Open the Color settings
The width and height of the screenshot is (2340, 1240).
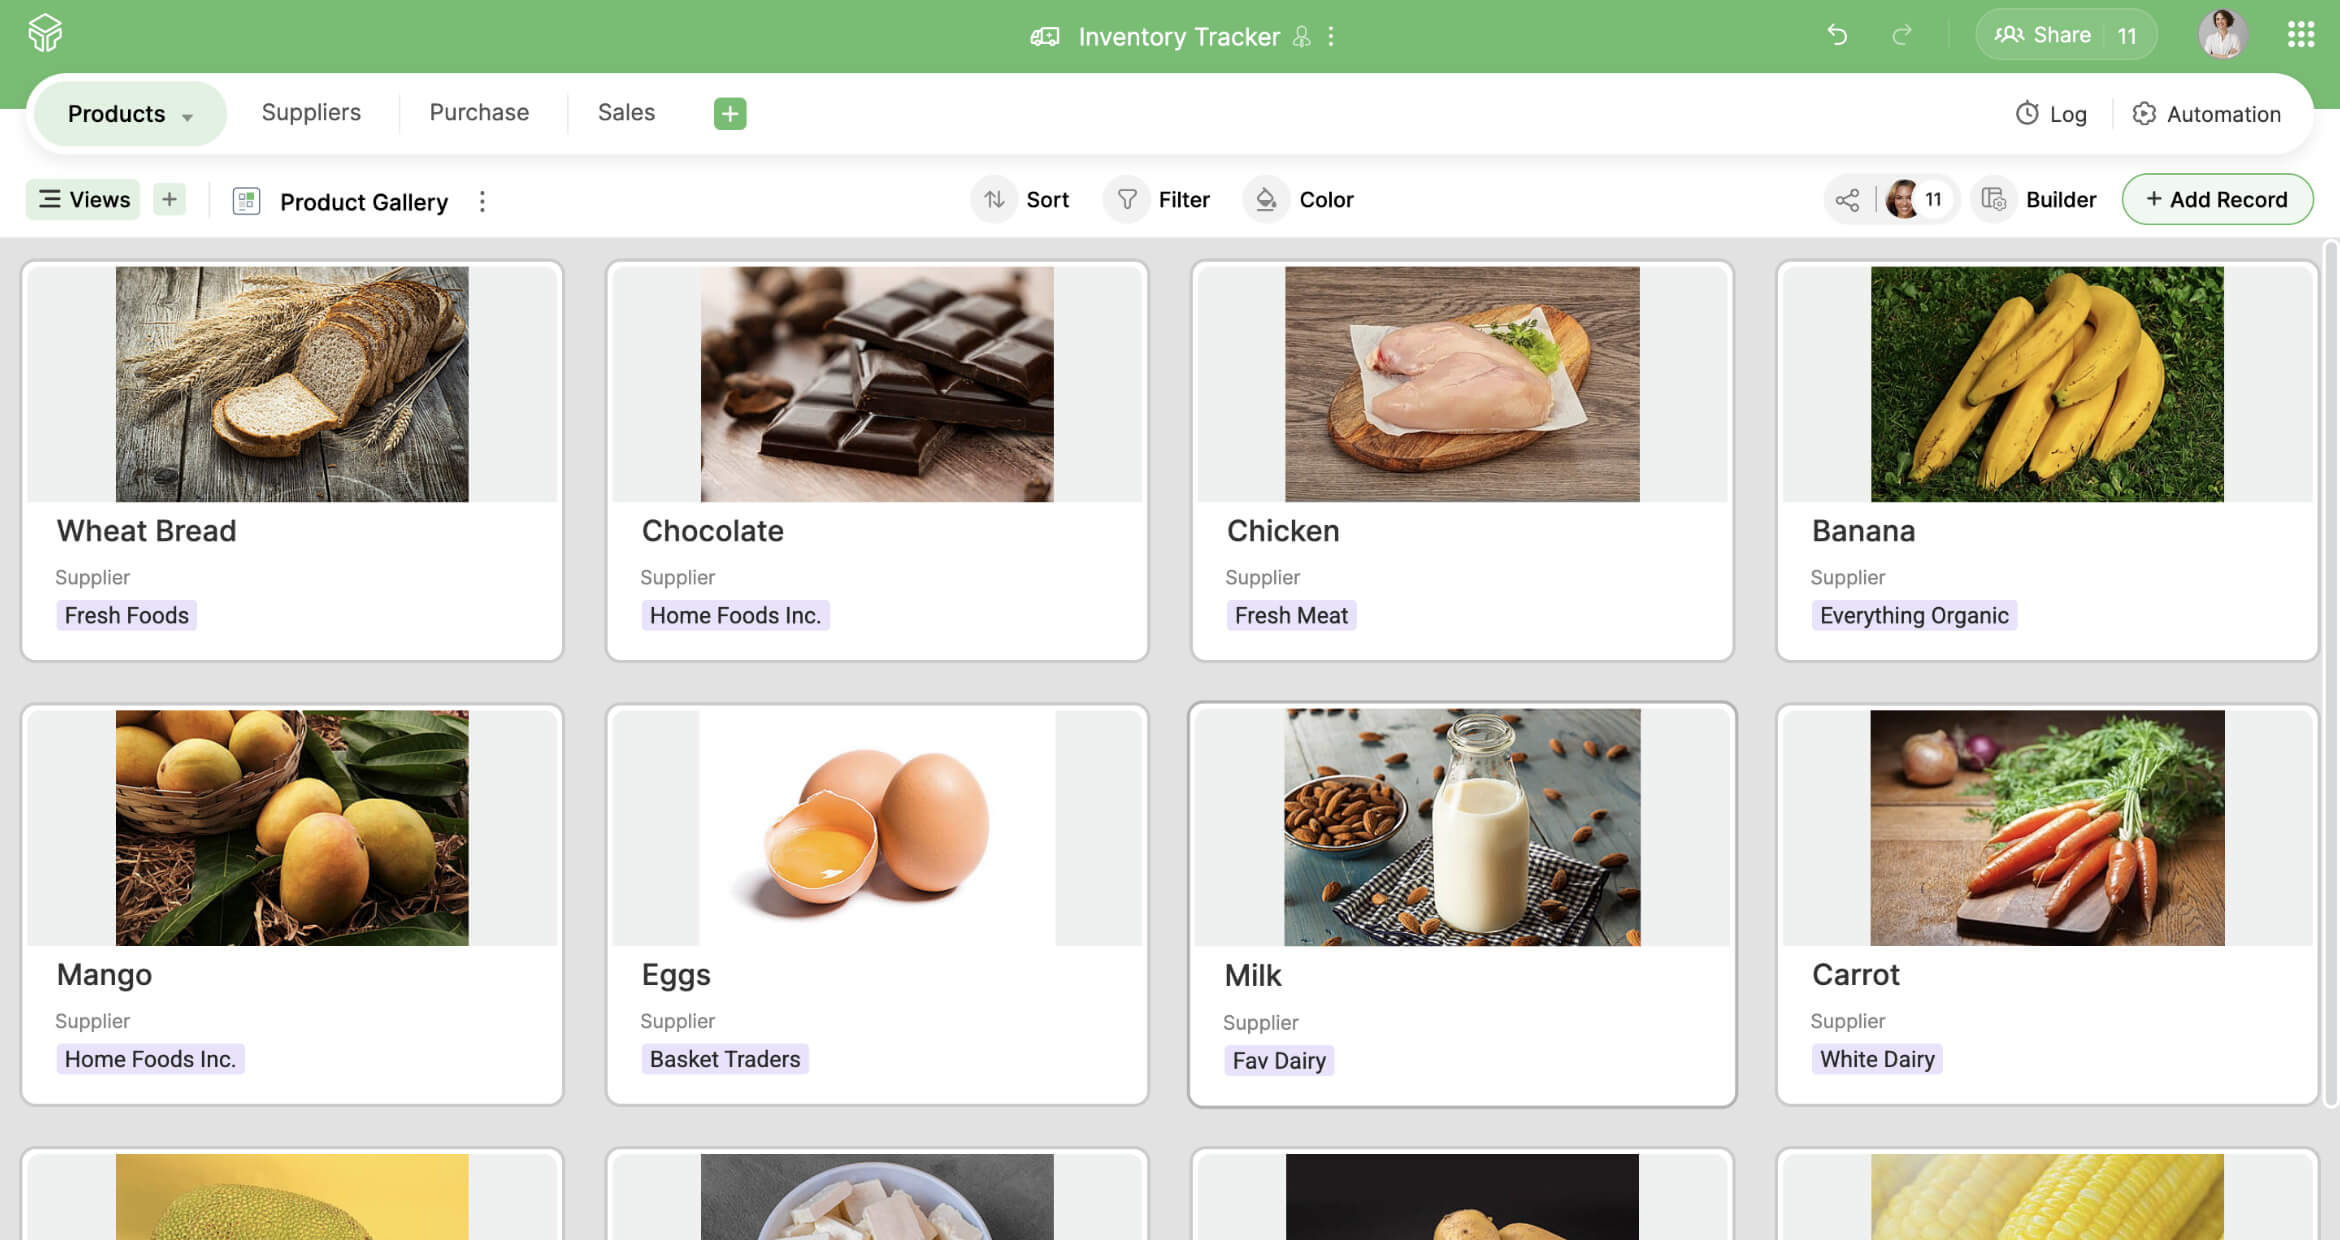pyautogui.click(x=1299, y=199)
